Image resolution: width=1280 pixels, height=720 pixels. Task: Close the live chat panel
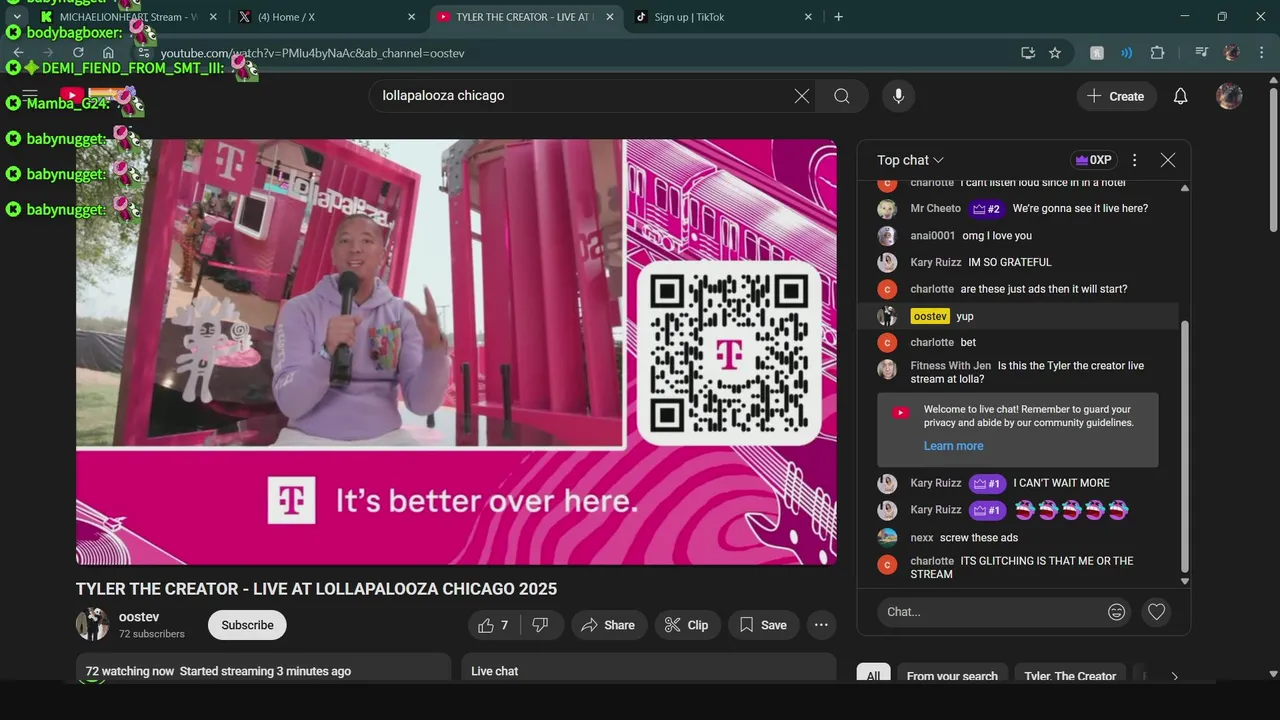1167,160
